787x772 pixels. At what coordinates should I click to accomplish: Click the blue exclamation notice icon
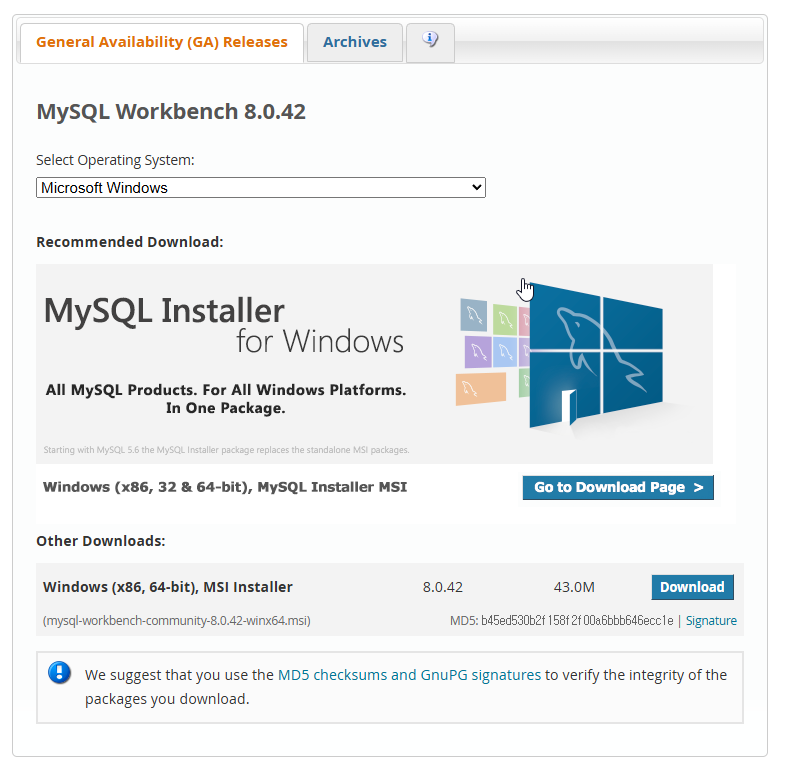tap(60, 673)
